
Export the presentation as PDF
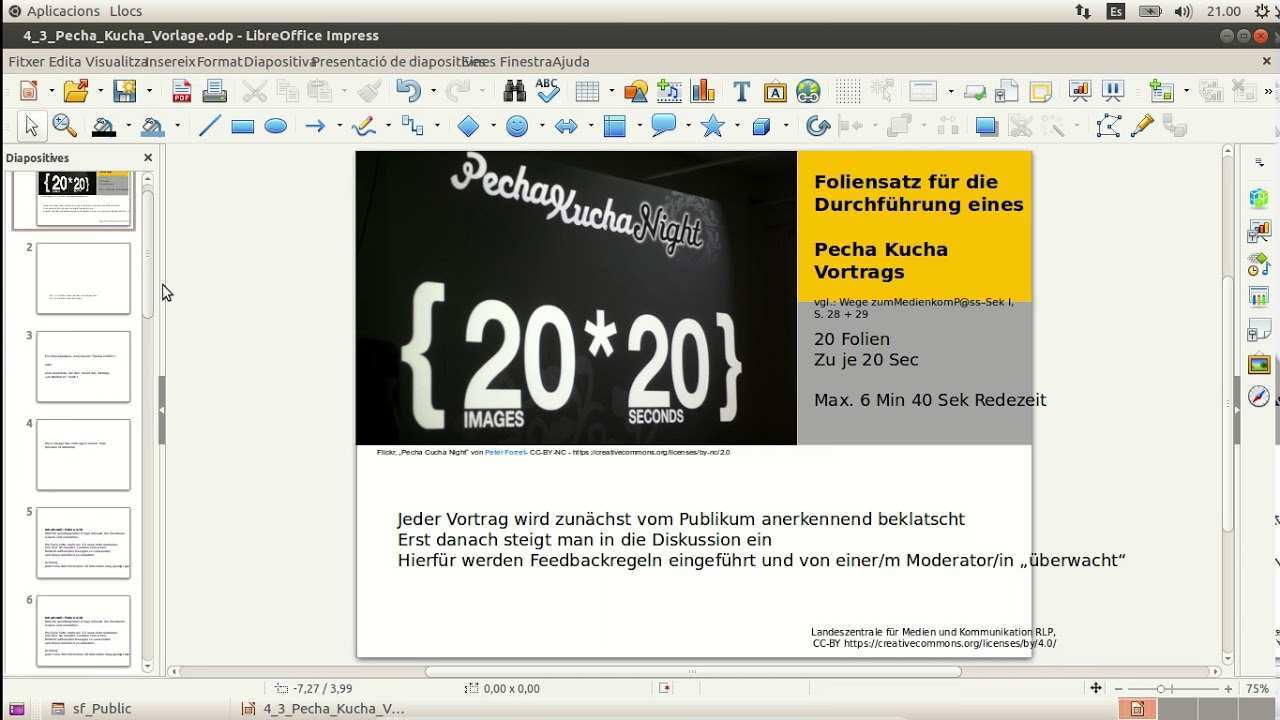pos(181,92)
